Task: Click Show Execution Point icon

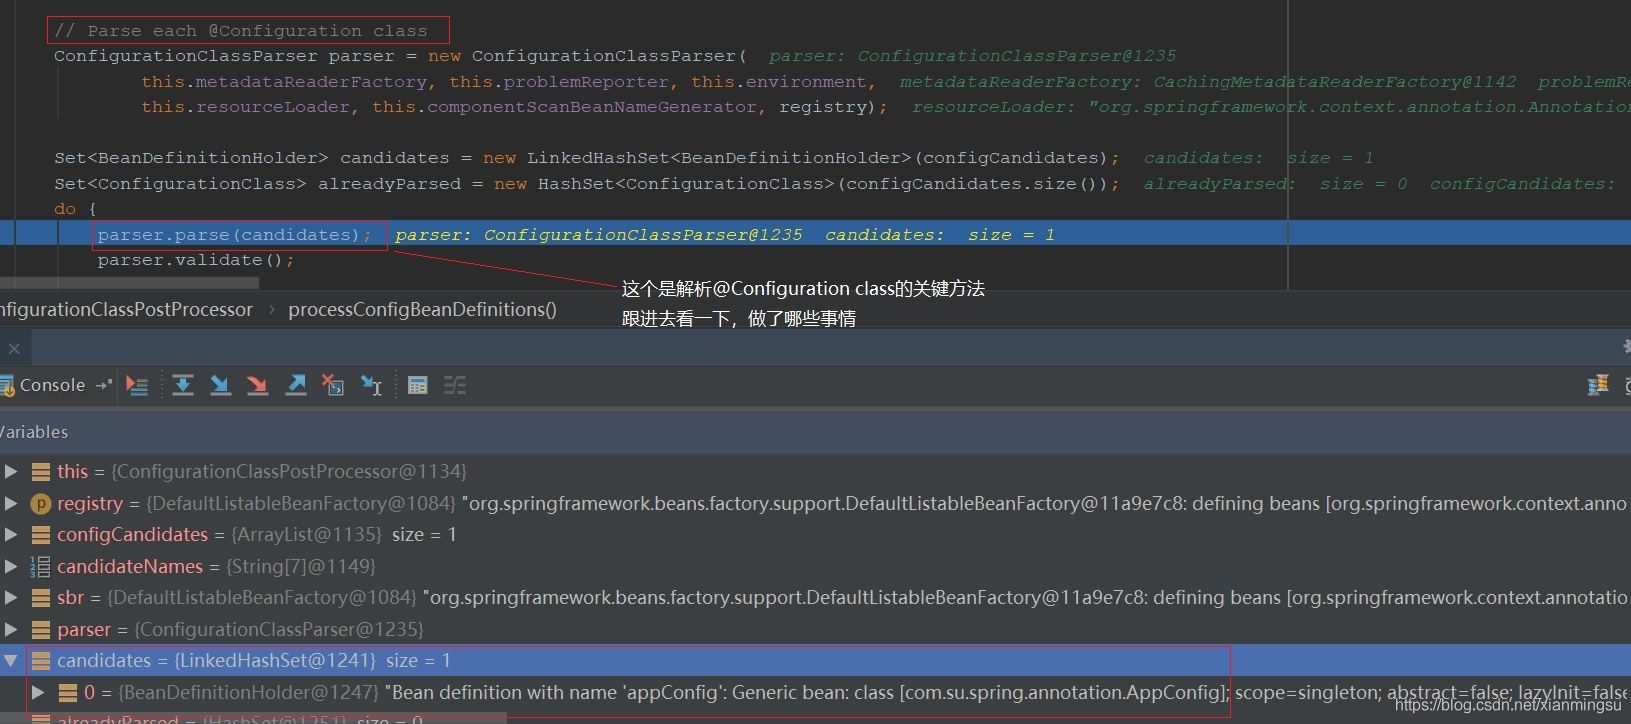Action: click(137, 386)
